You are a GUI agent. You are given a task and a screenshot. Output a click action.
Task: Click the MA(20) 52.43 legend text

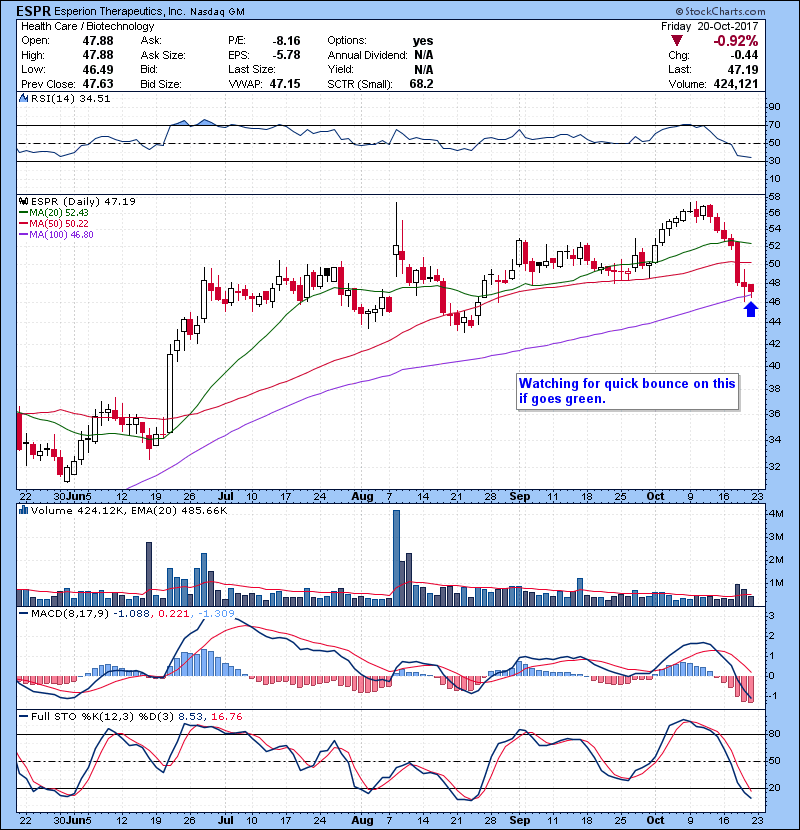[59, 213]
